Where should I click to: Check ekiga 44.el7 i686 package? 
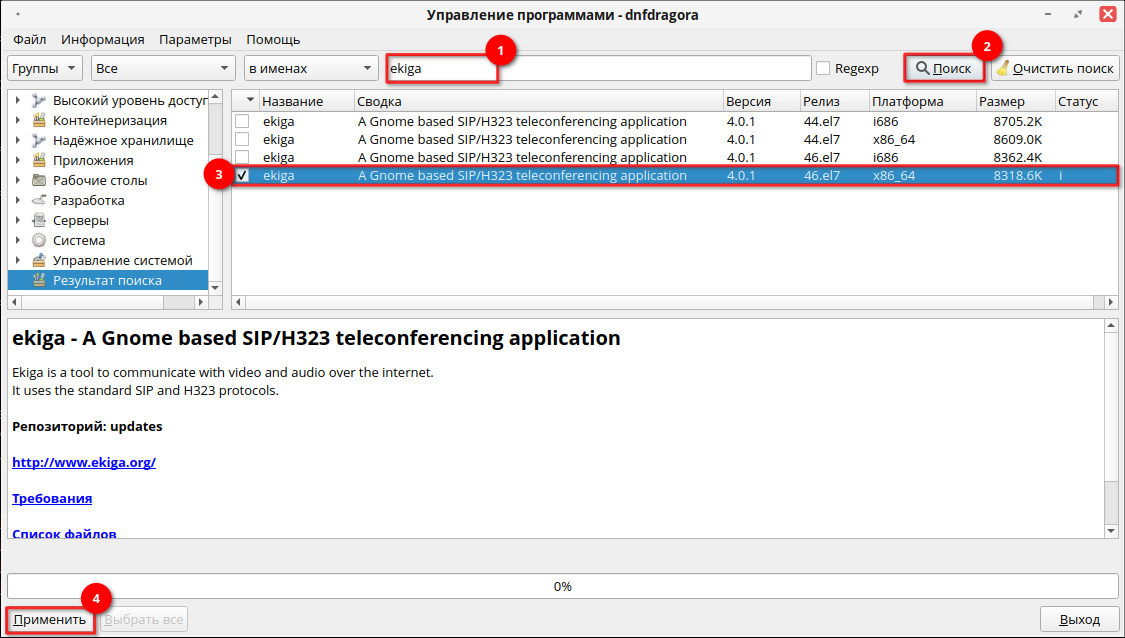click(243, 121)
